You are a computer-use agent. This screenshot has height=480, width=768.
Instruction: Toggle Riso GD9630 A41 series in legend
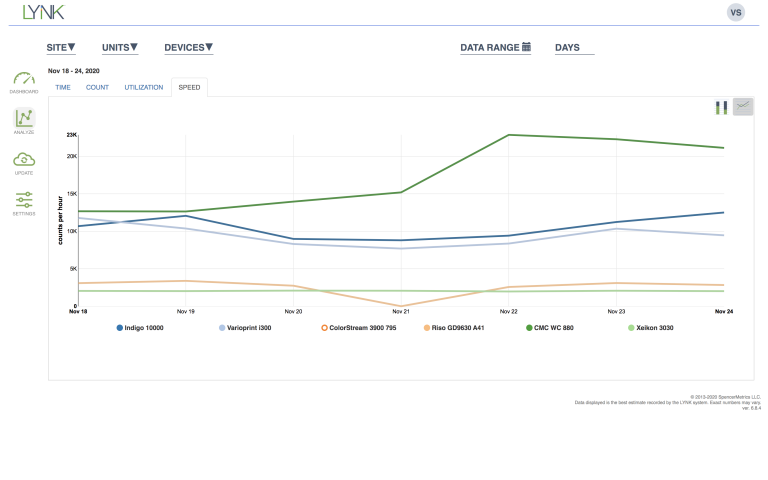[x=454, y=328]
